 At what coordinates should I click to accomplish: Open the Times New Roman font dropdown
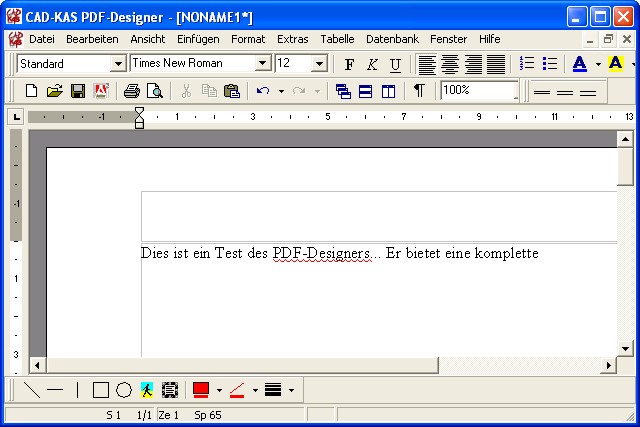263,63
